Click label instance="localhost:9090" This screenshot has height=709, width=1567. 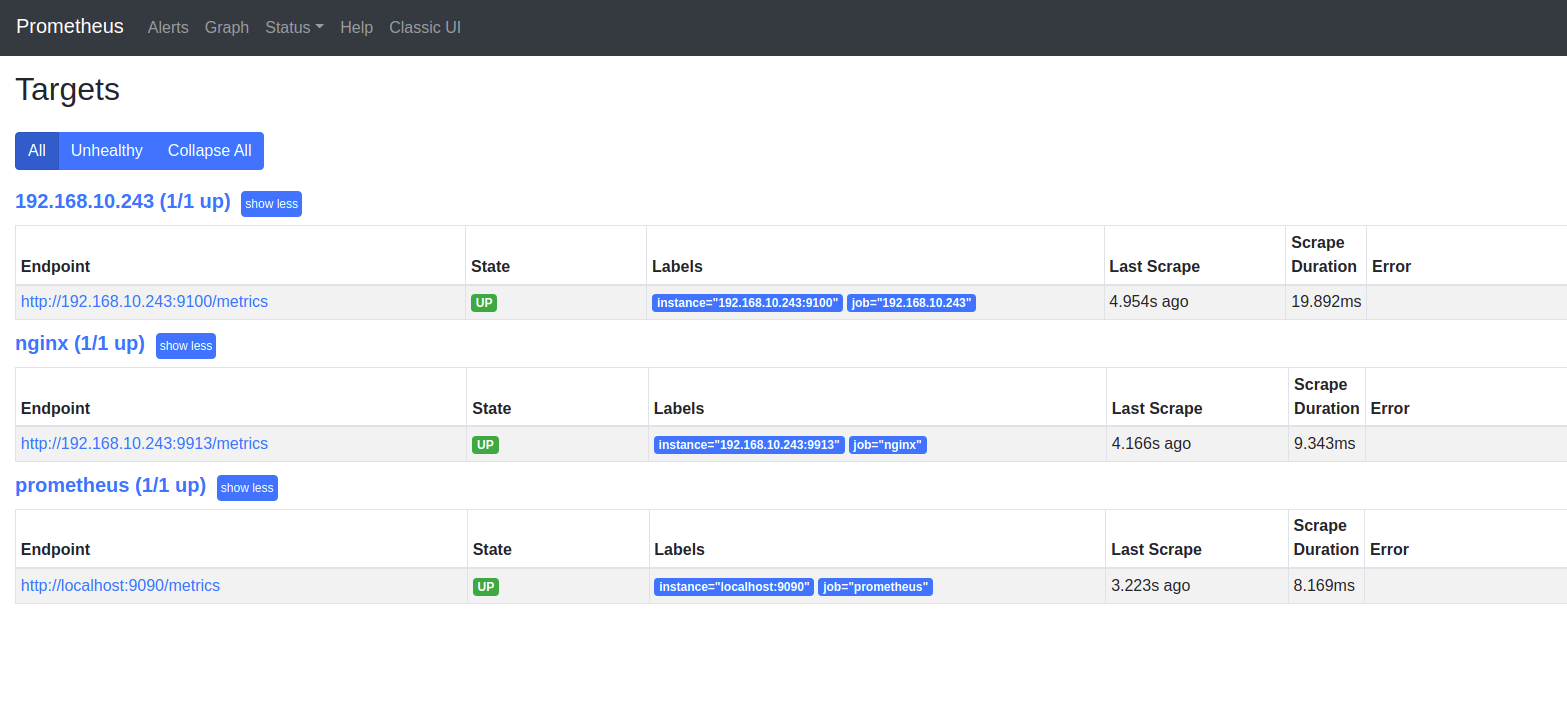click(x=734, y=587)
